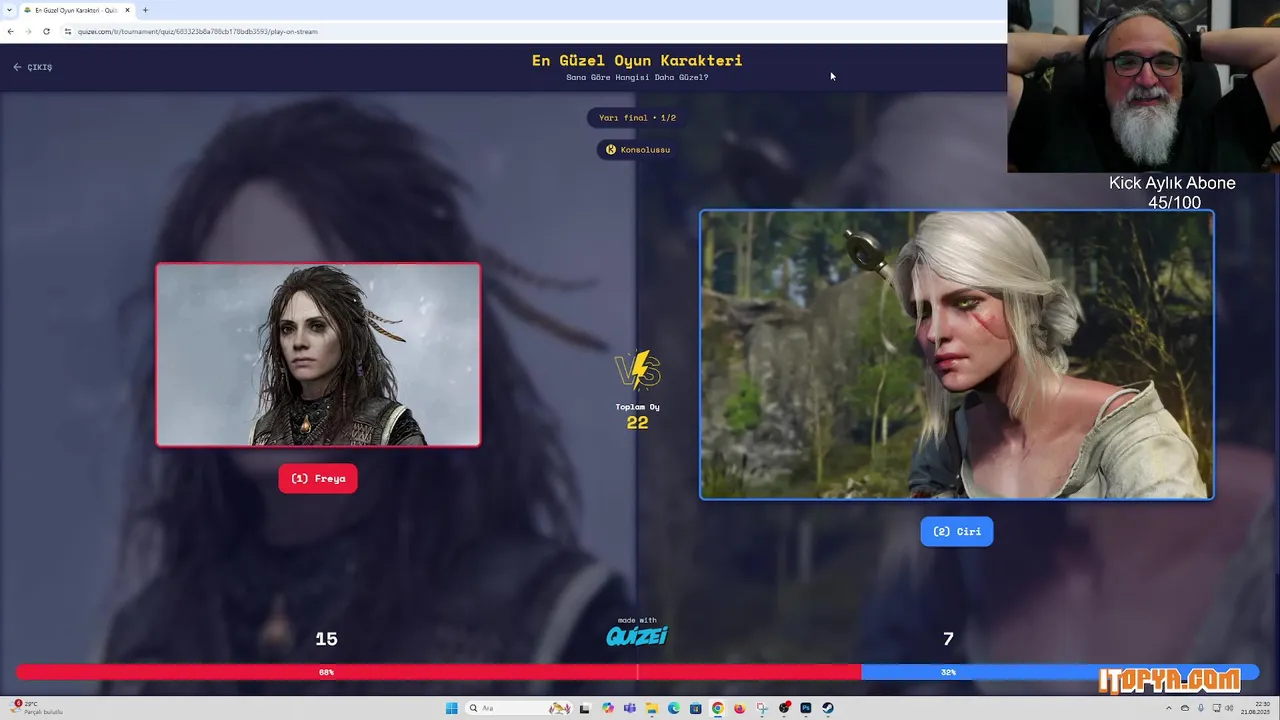This screenshot has width=1280, height=720.
Task: Open the weather widget on the taskbar
Action: 38,708
